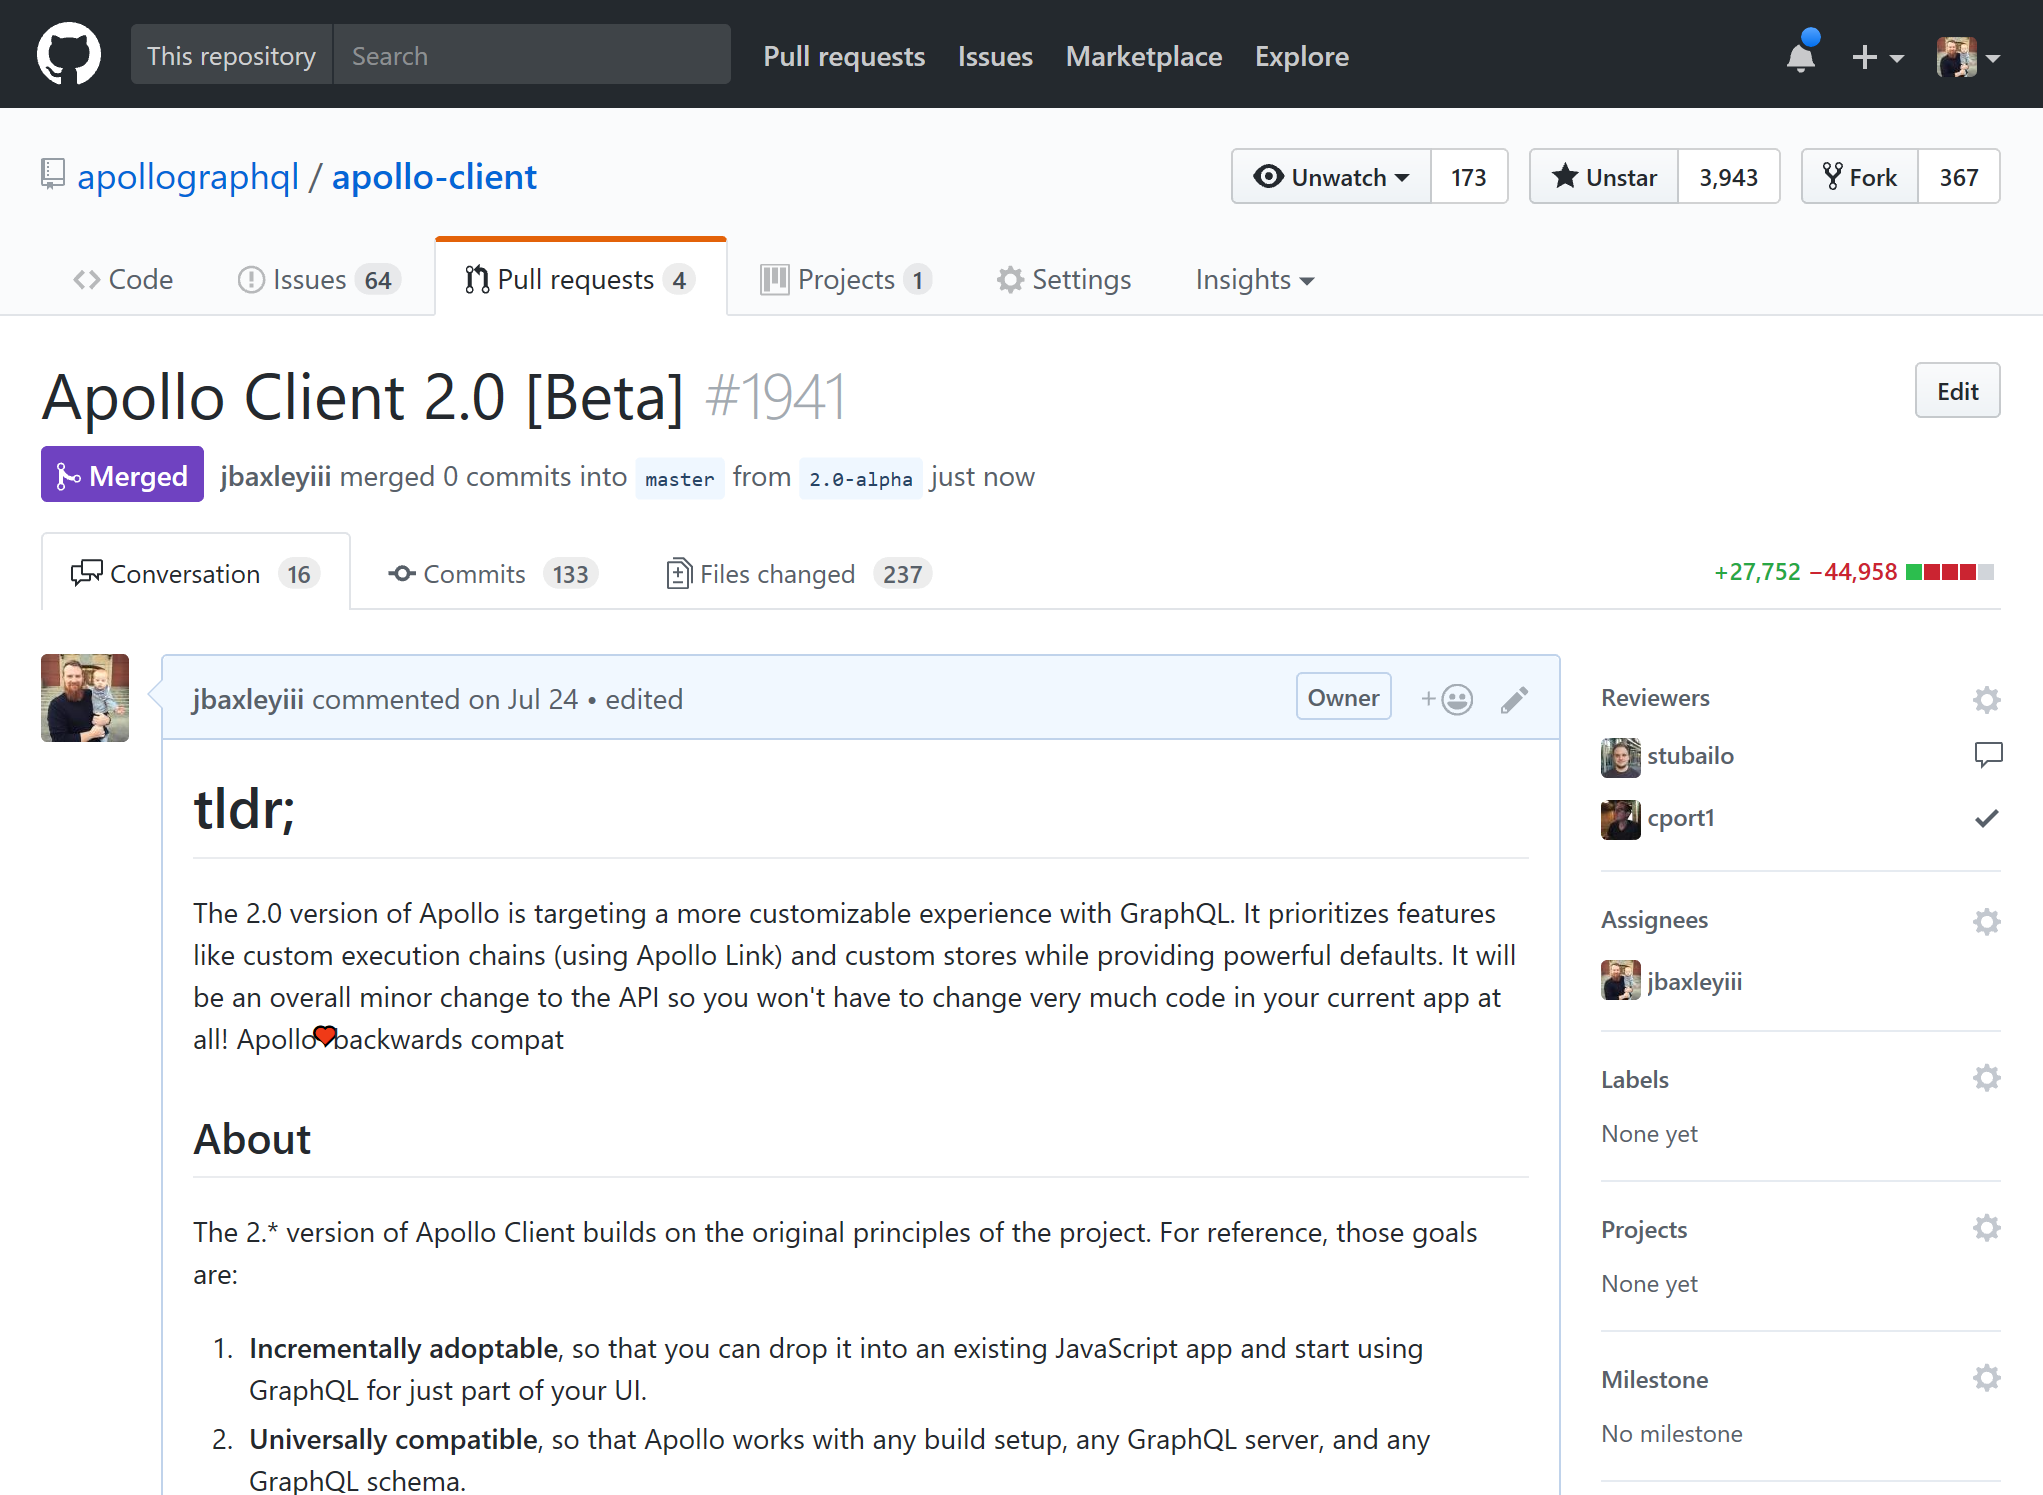This screenshot has width=2043, height=1495.
Task: Open the Milestone gear settings
Action: click(1986, 1378)
